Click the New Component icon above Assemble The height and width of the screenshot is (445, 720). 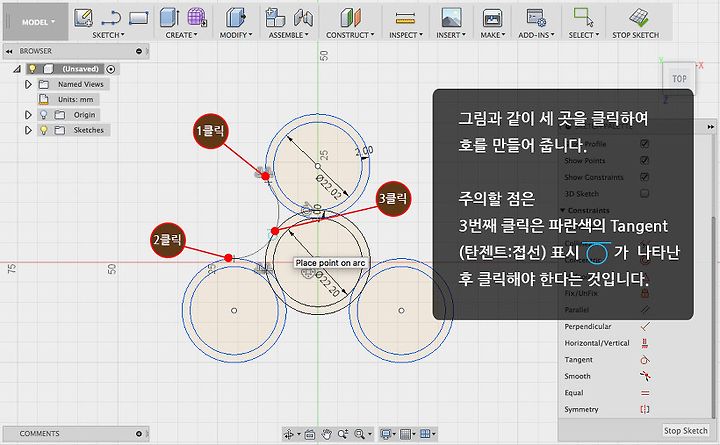275,18
